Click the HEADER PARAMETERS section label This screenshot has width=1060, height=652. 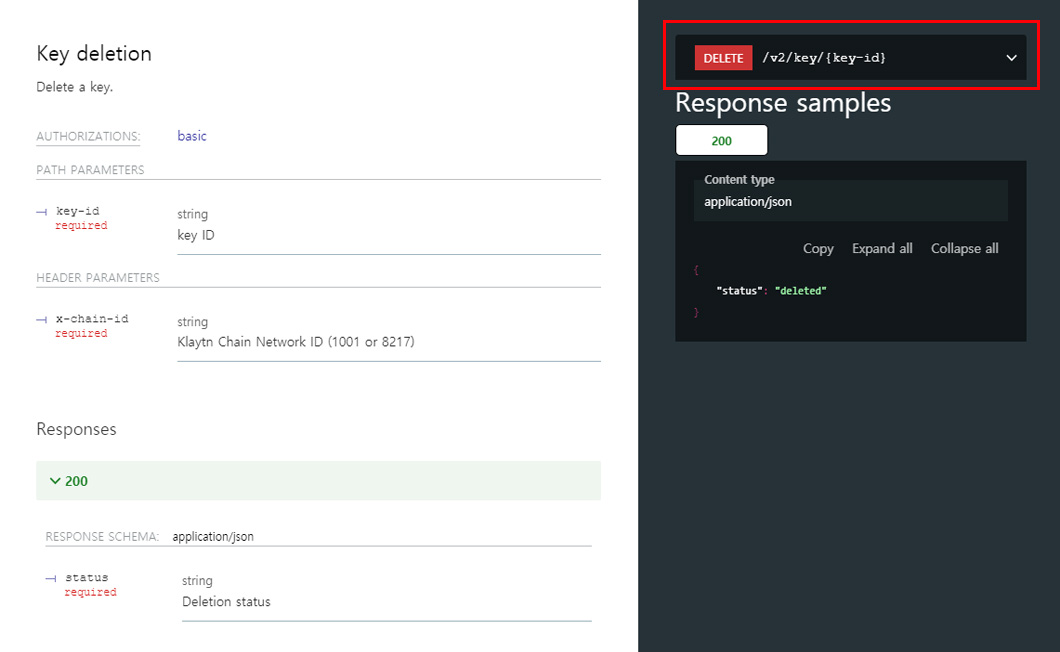[x=98, y=278]
